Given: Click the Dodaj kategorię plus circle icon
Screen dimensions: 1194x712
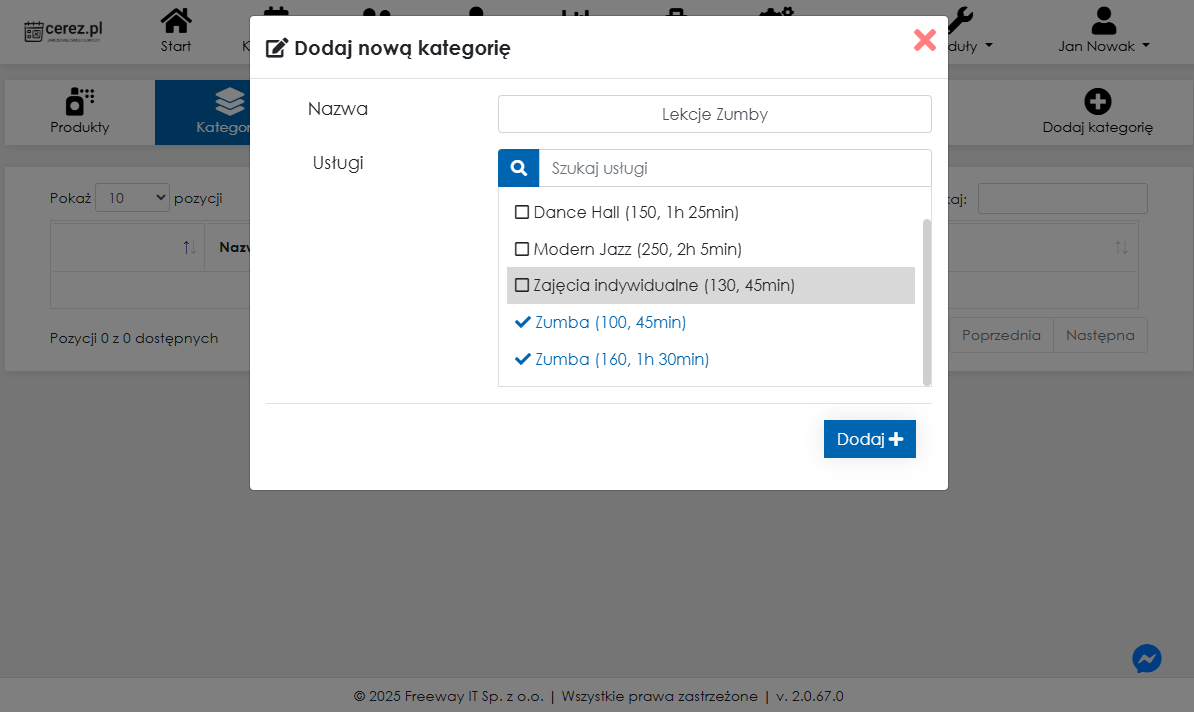Looking at the screenshot, I should [1097, 101].
